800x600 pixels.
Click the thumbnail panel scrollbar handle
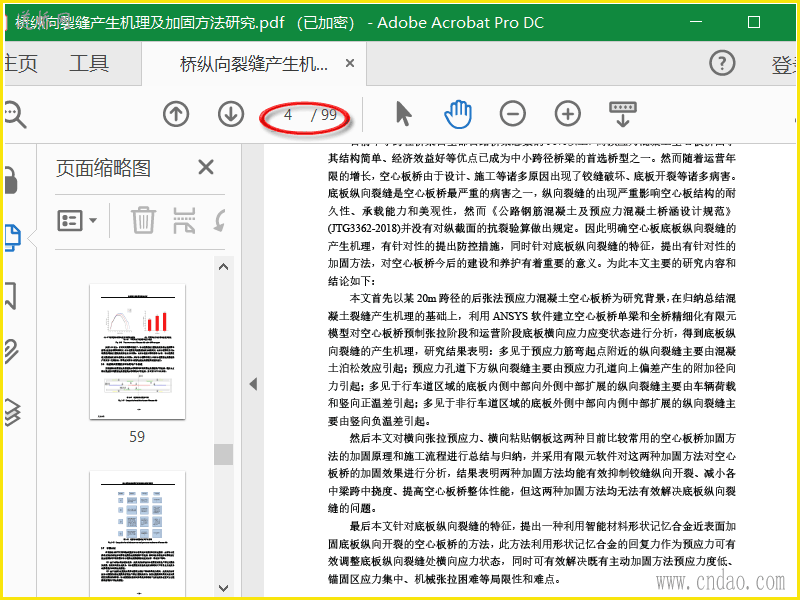[x=223, y=454]
